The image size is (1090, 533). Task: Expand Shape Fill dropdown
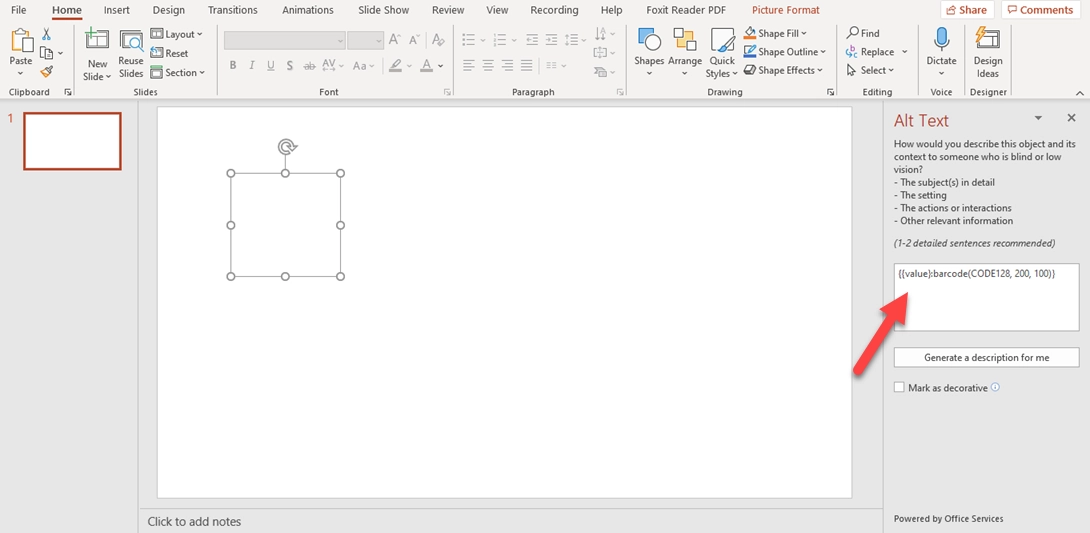pyautogui.click(x=804, y=33)
